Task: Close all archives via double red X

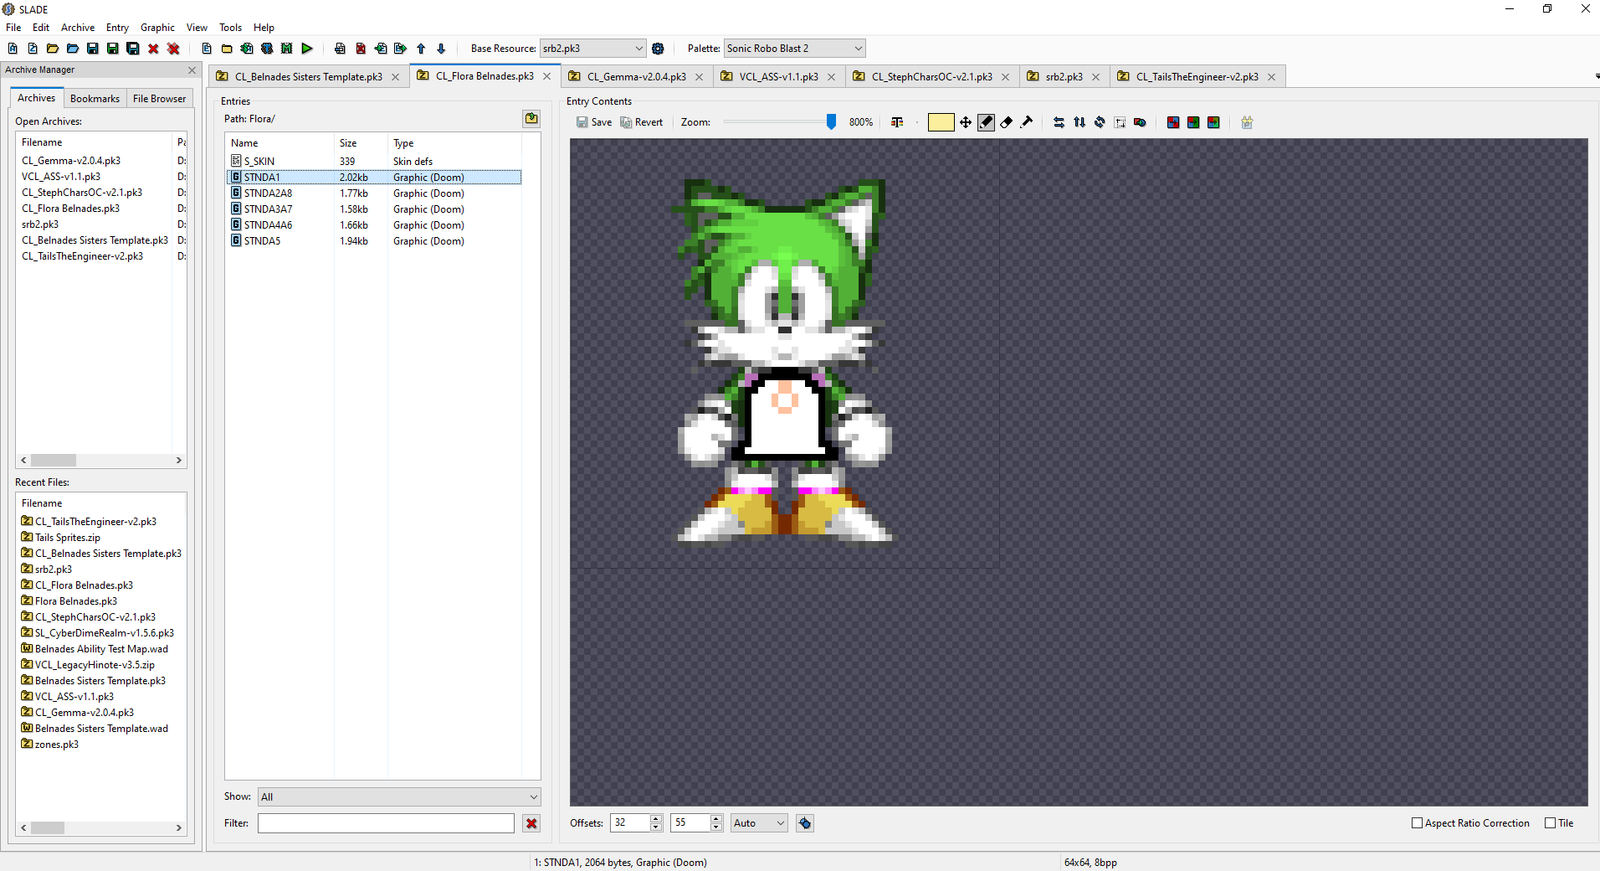Action: coord(173,48)
